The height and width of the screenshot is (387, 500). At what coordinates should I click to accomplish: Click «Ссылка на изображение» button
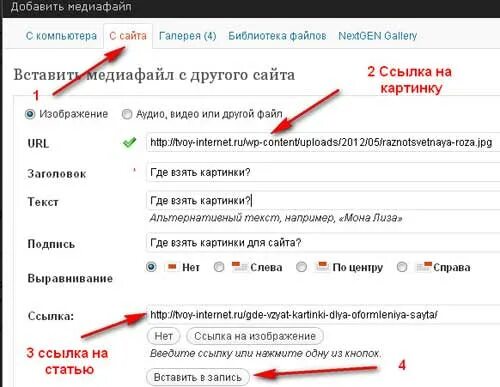[x=255, y=336]
